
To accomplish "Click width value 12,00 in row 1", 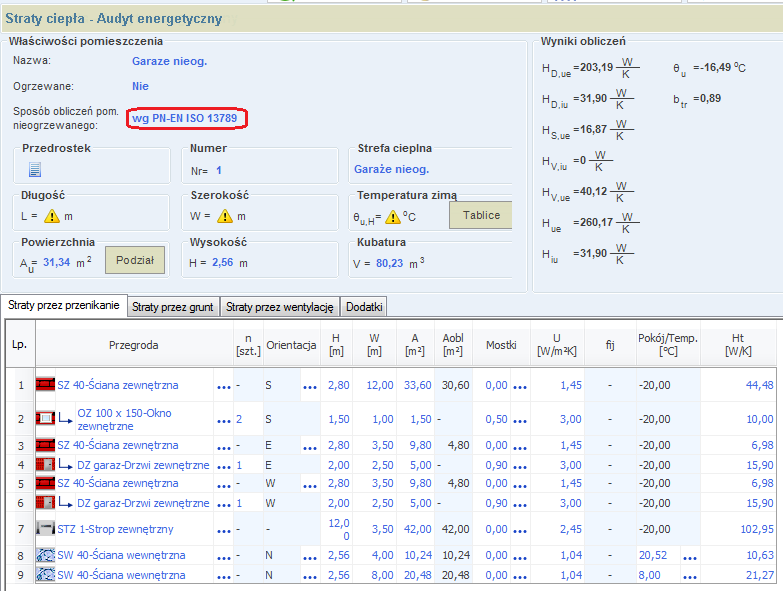I will point(380,385).
